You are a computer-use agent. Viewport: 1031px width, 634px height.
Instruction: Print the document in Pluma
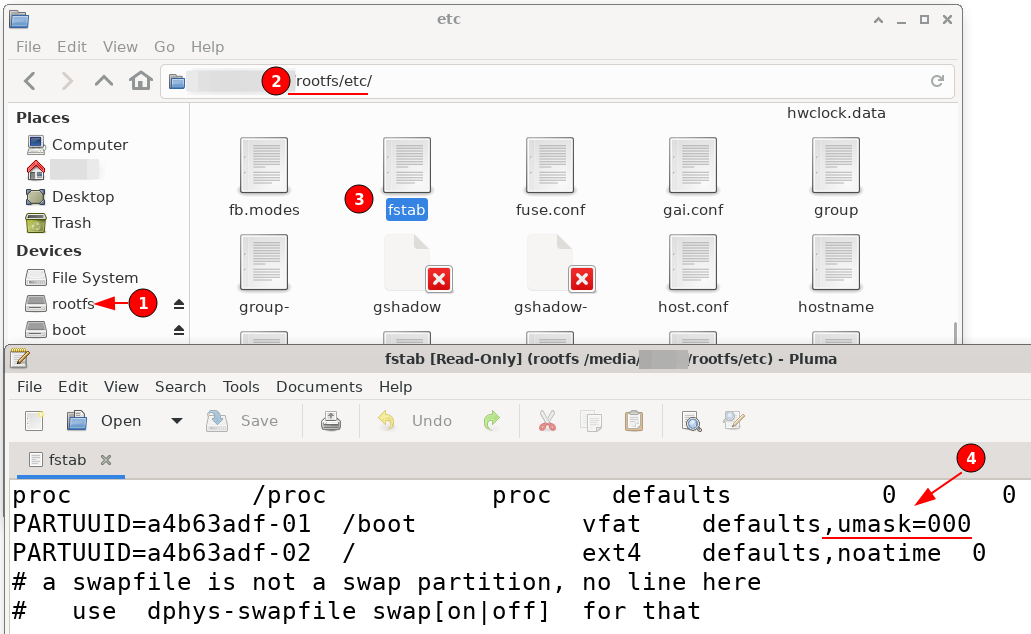pyautogui.click(x=331, y=420)
